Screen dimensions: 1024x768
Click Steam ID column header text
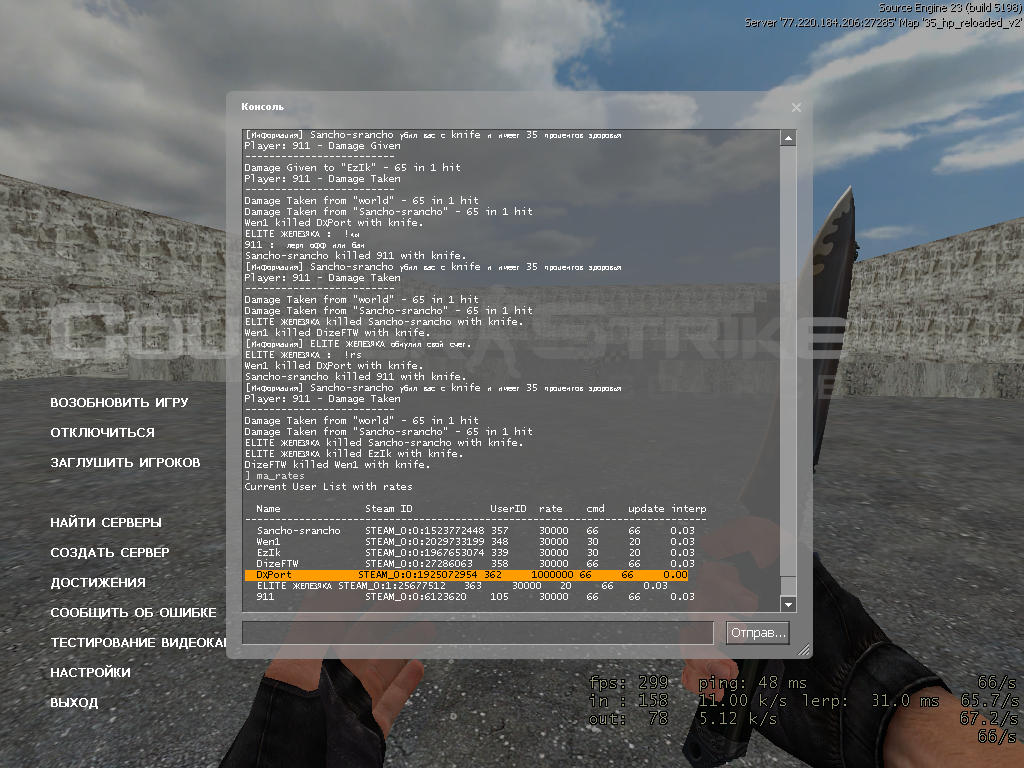389,509
